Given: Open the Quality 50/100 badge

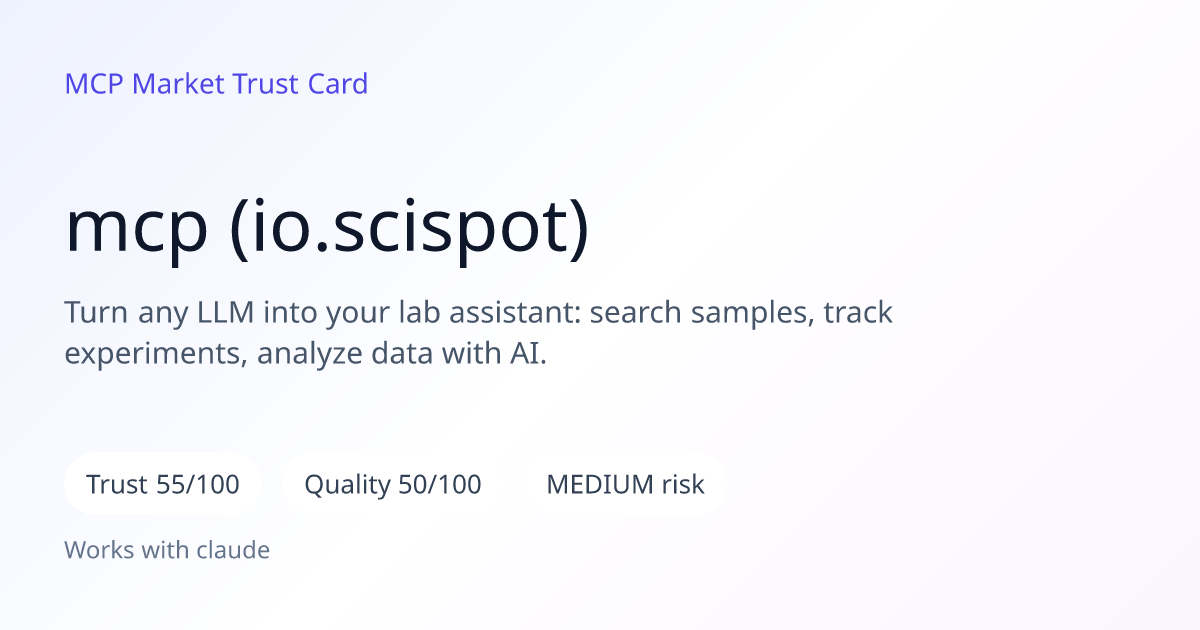Looking at the screenshot, I should pos(393,485).
